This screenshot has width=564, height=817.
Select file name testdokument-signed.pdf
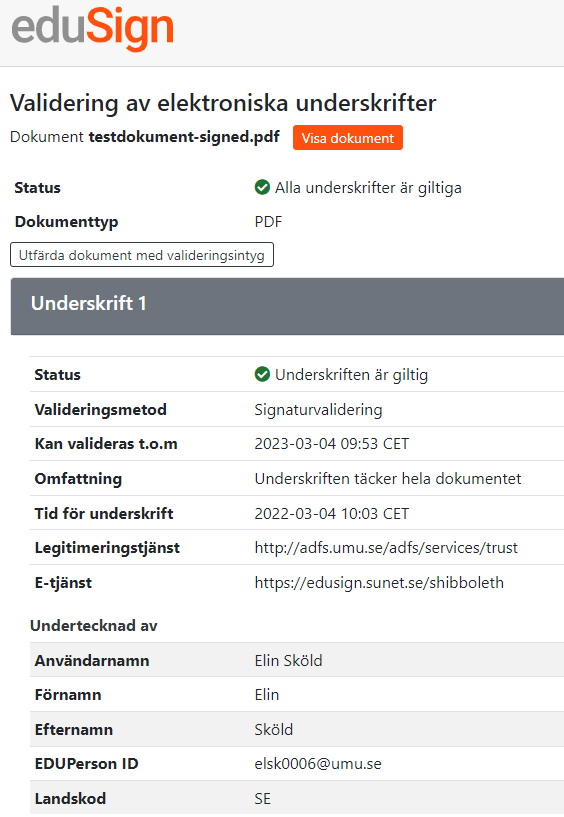click(184, 137)
